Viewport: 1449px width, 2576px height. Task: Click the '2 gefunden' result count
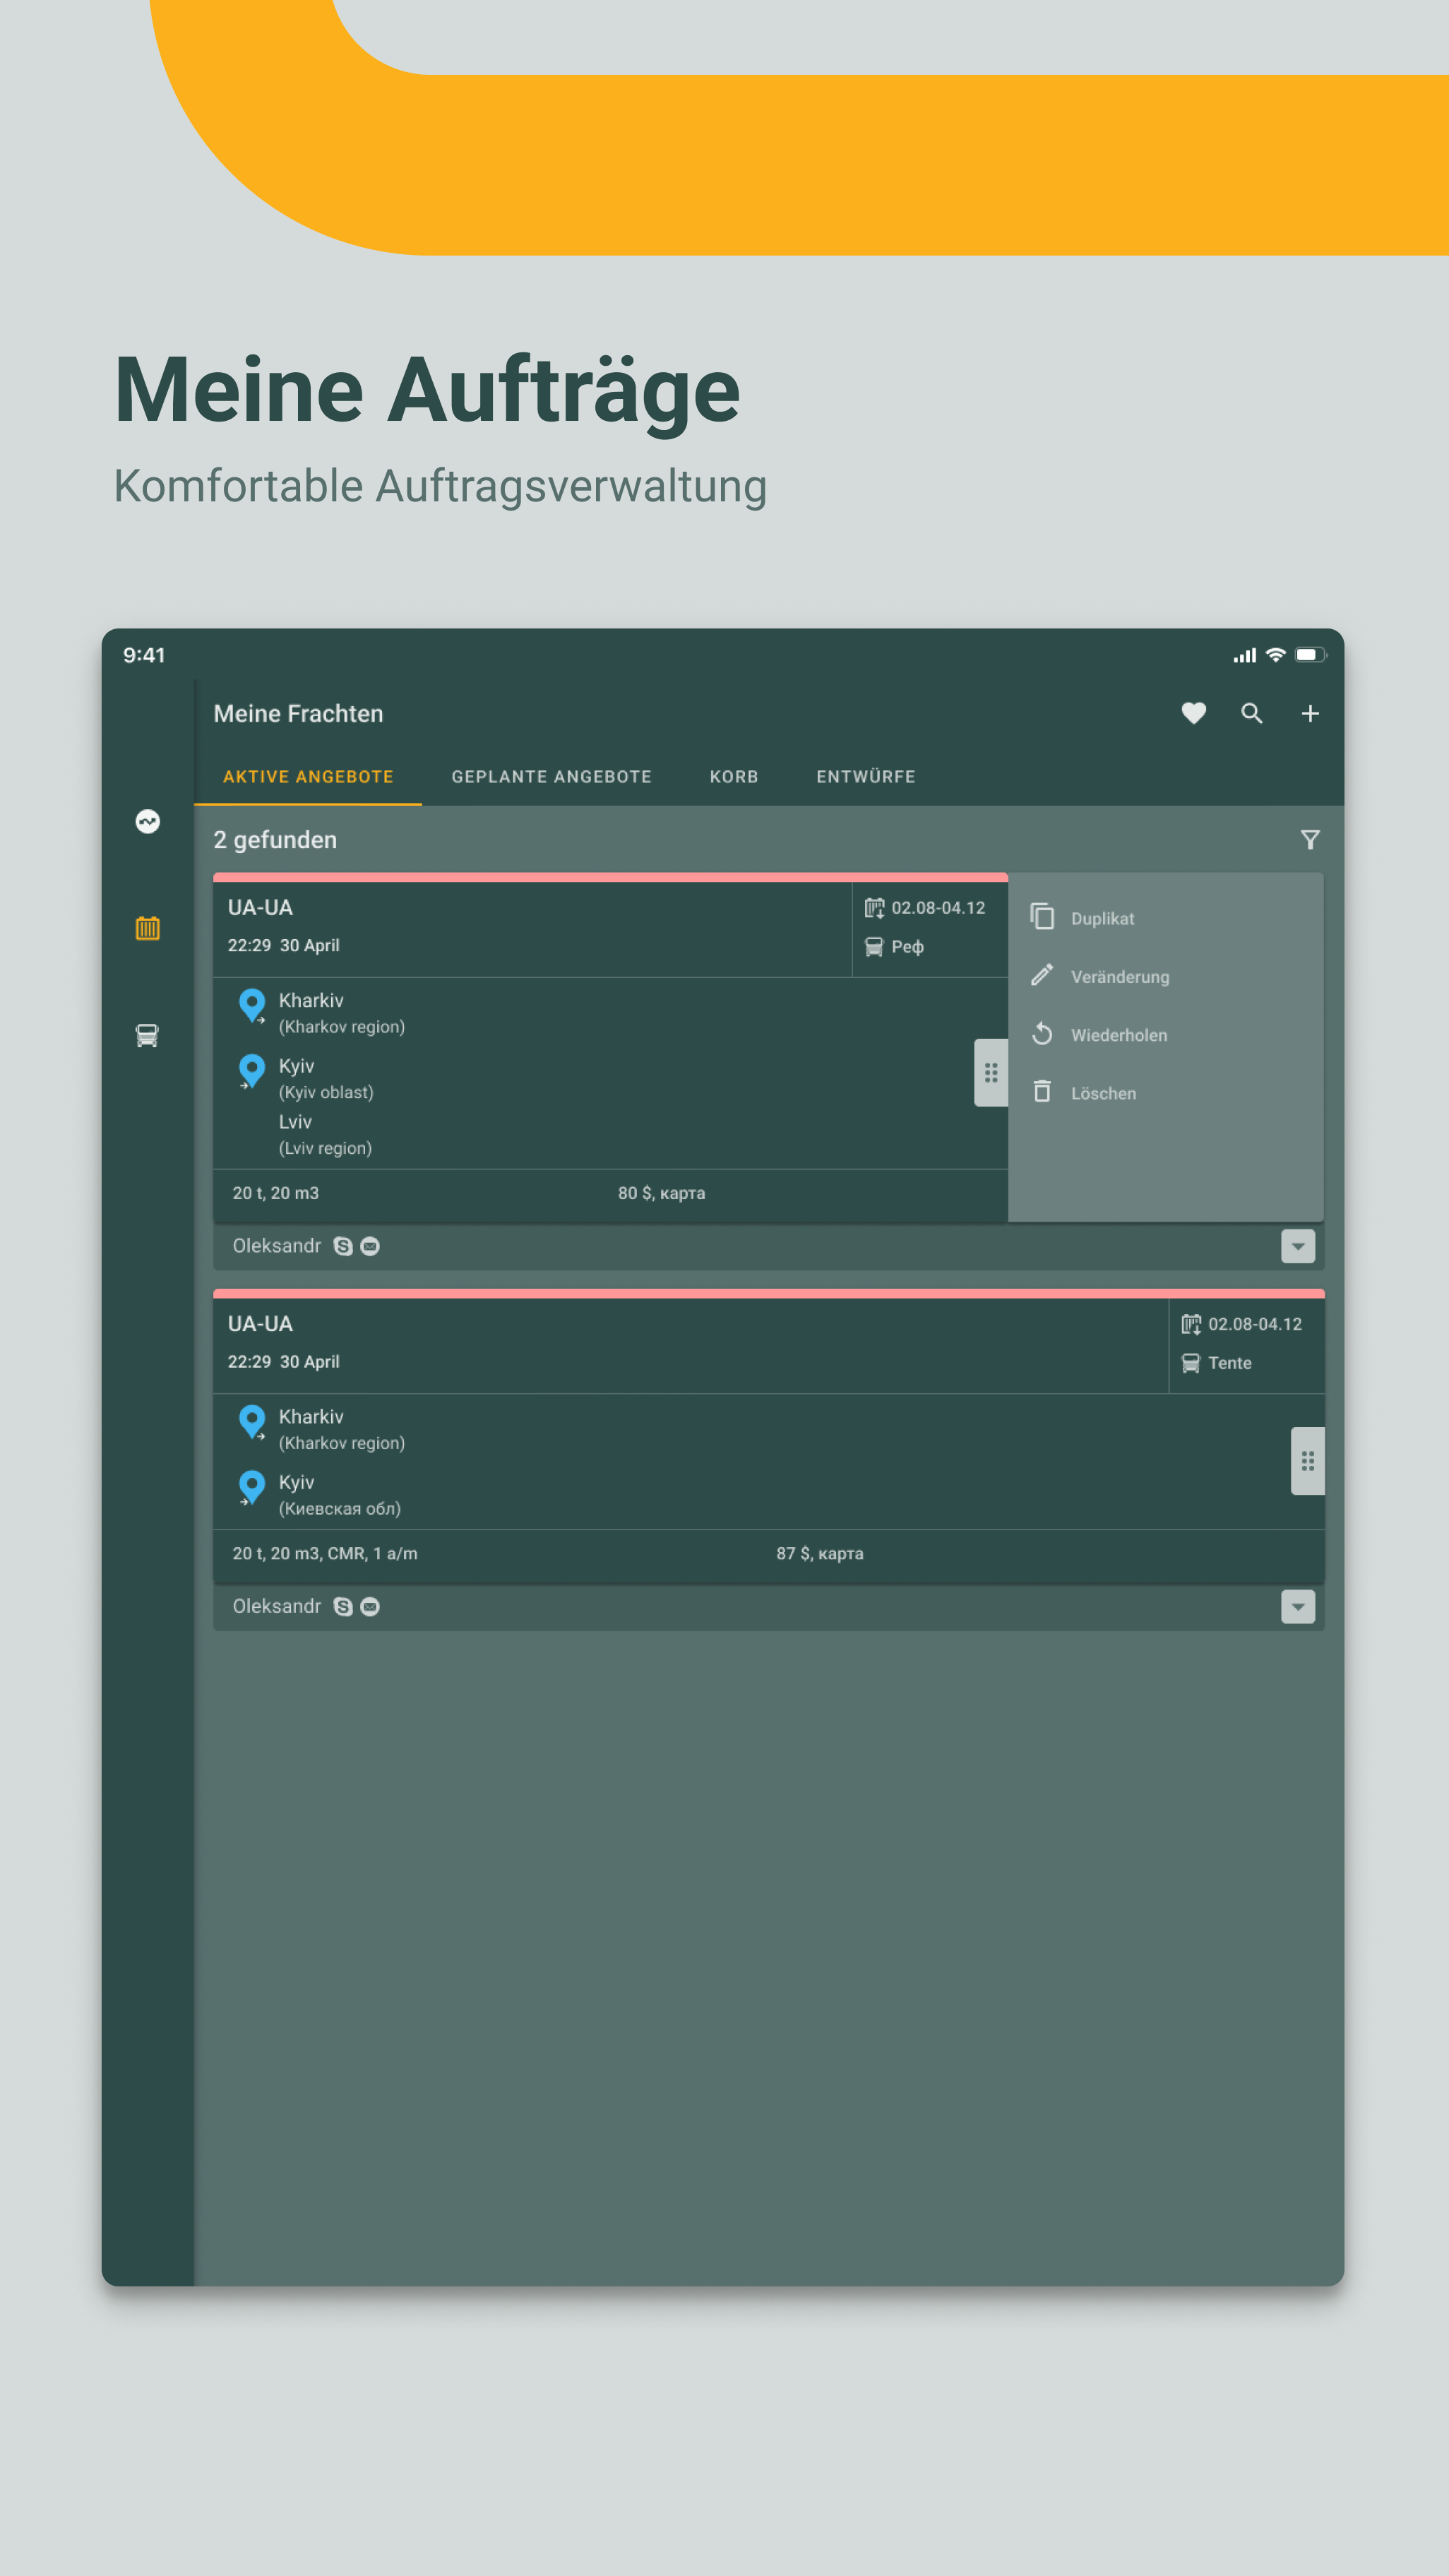(275, 840)
